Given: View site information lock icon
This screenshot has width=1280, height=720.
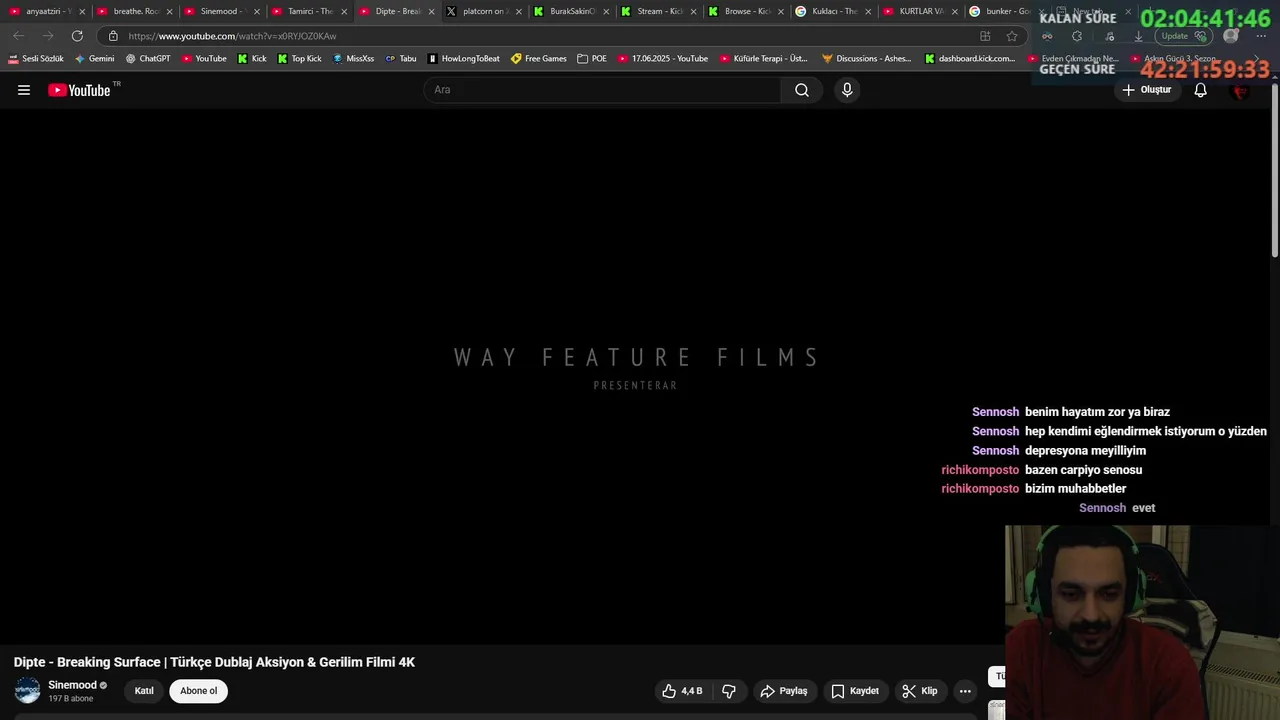Looking at the screenshot, I should tap(113, 36).
